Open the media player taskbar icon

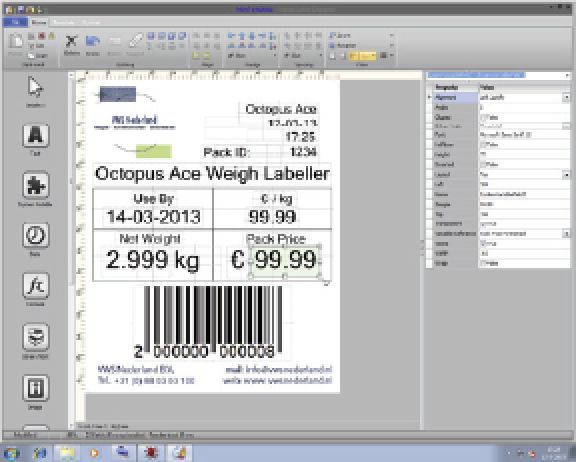pos(95,453)
